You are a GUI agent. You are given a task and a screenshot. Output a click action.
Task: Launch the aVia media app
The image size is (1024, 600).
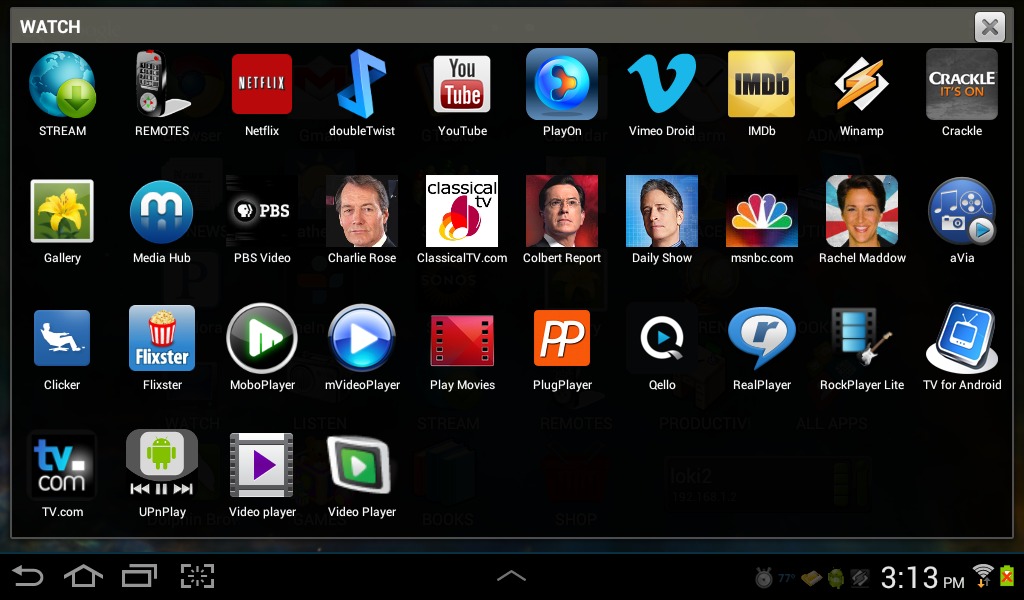[961, 211]
